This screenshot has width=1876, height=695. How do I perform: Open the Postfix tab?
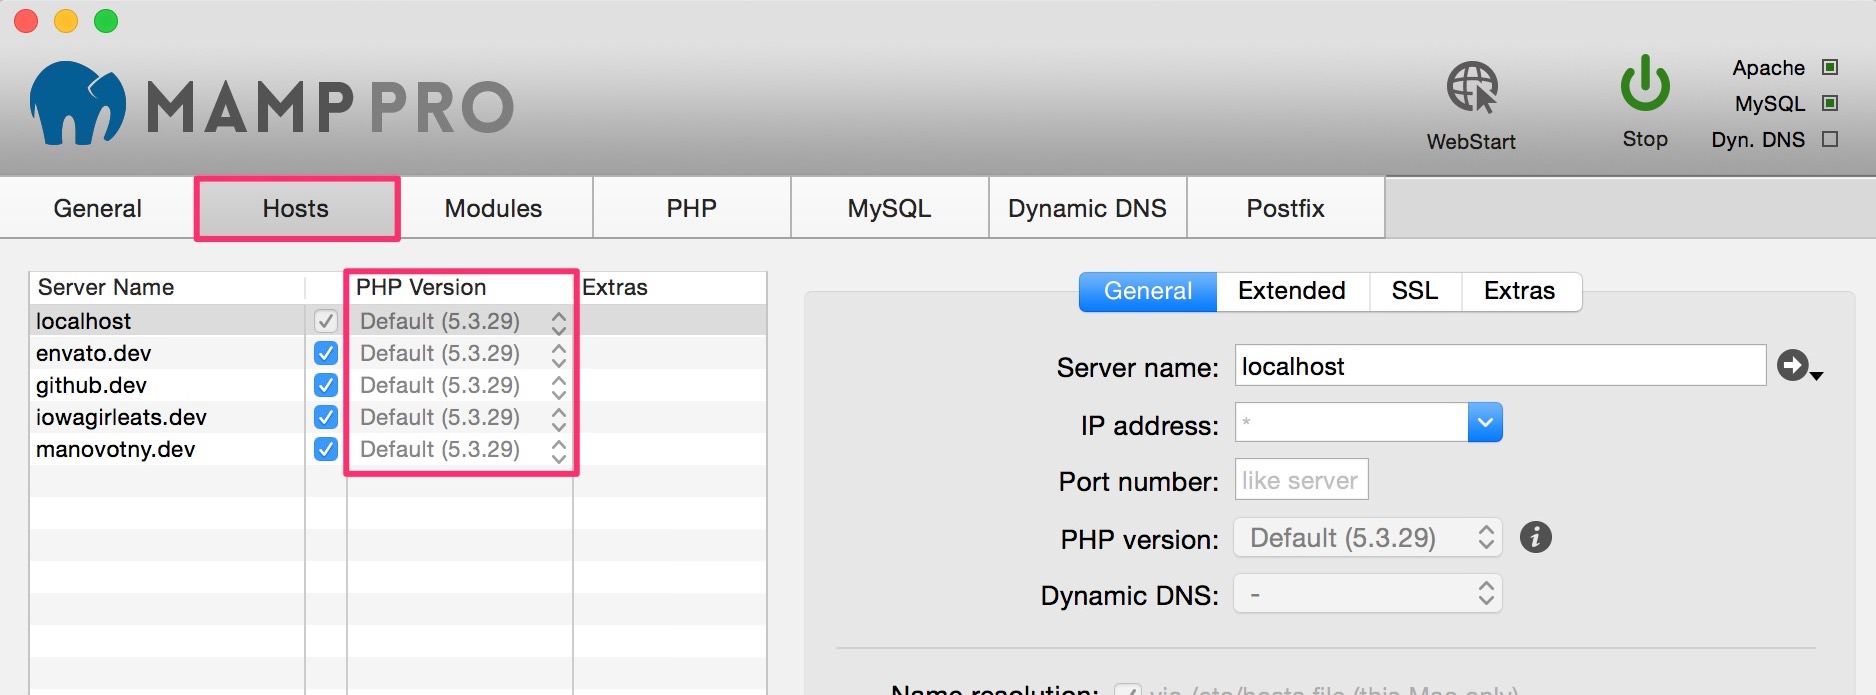point(1286,208)
